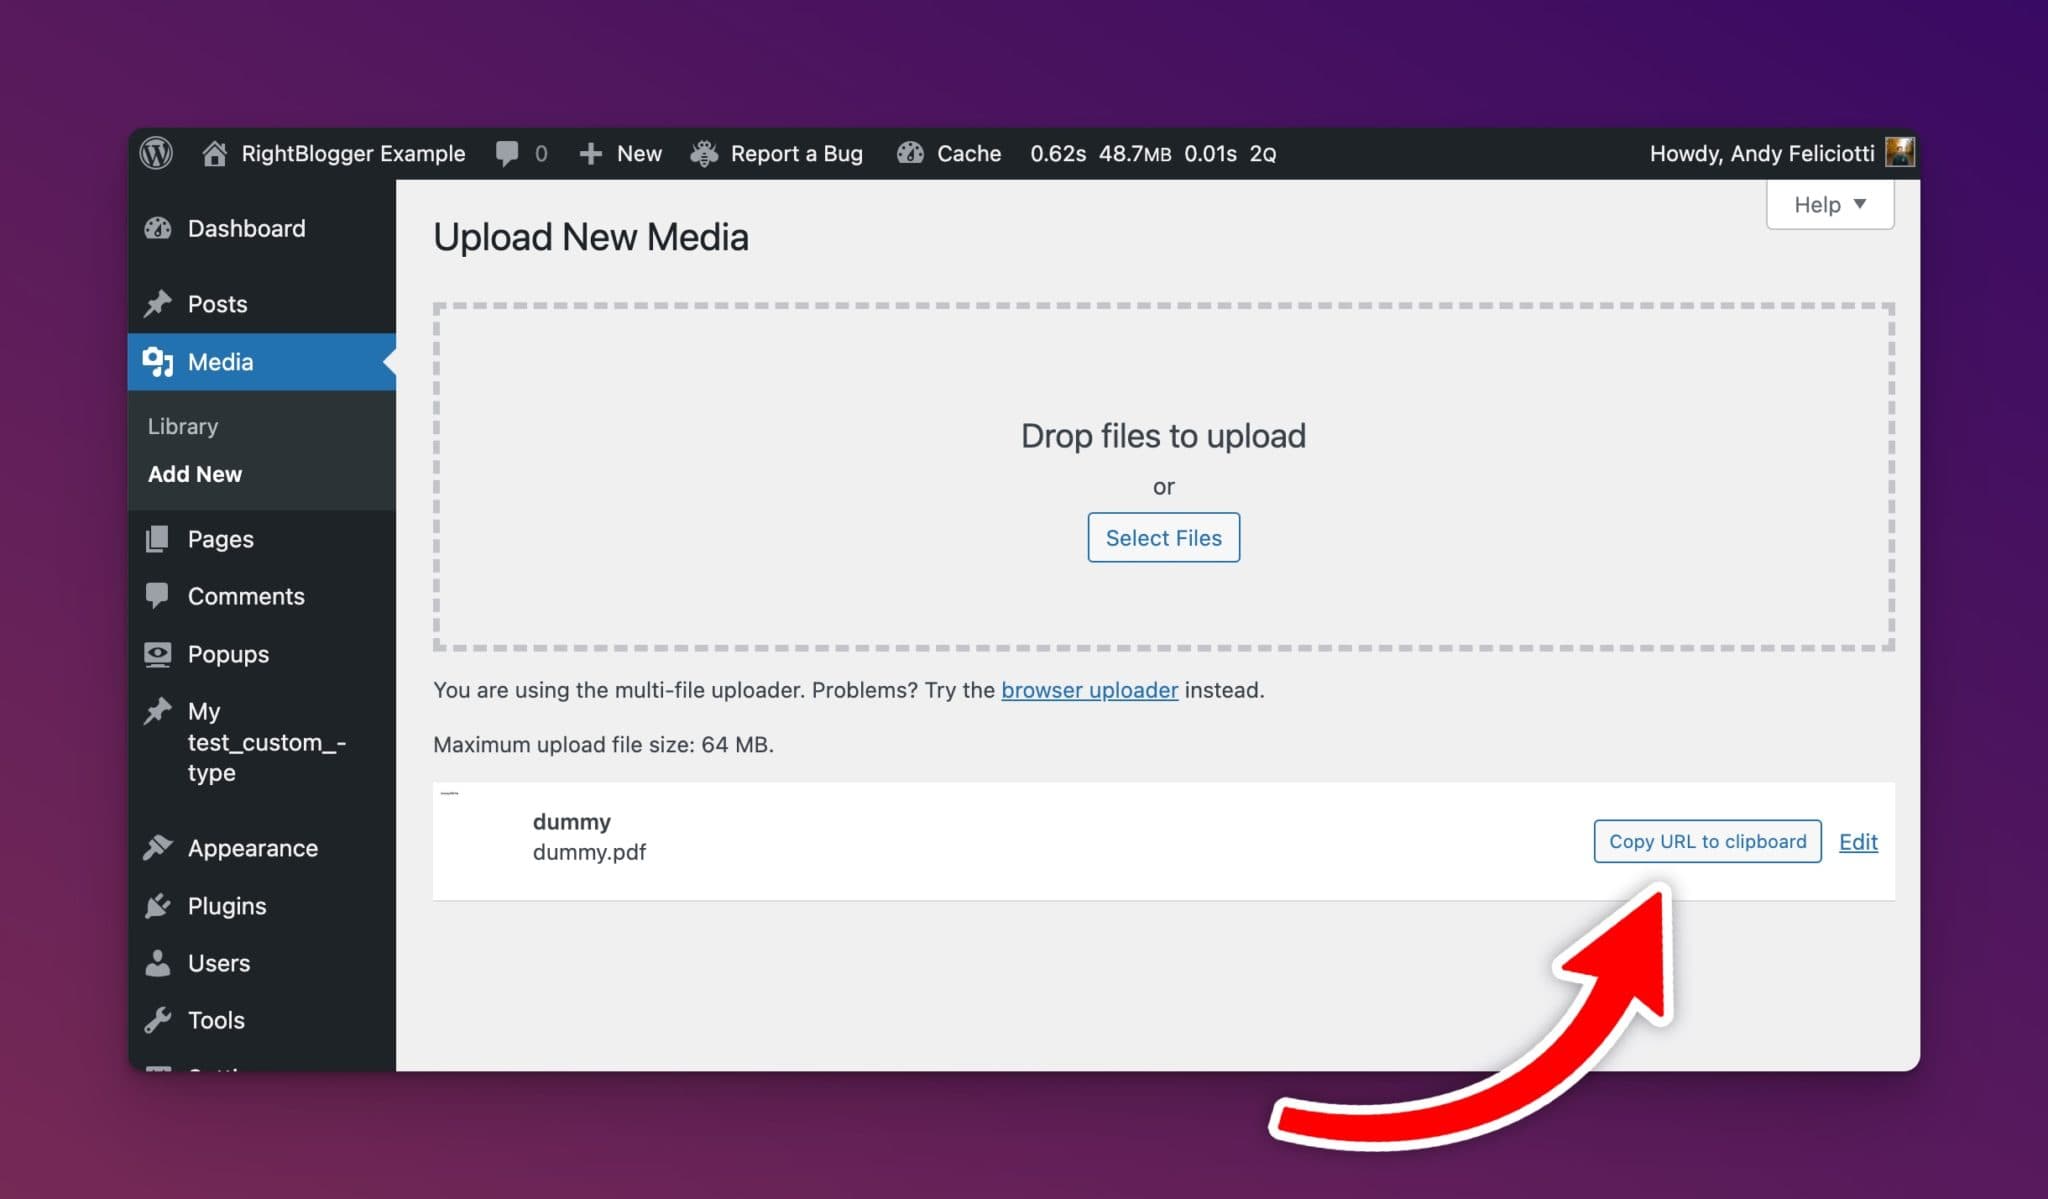Click the browser uploader link
2048x1199 pixels.
tap(1089, 689)
